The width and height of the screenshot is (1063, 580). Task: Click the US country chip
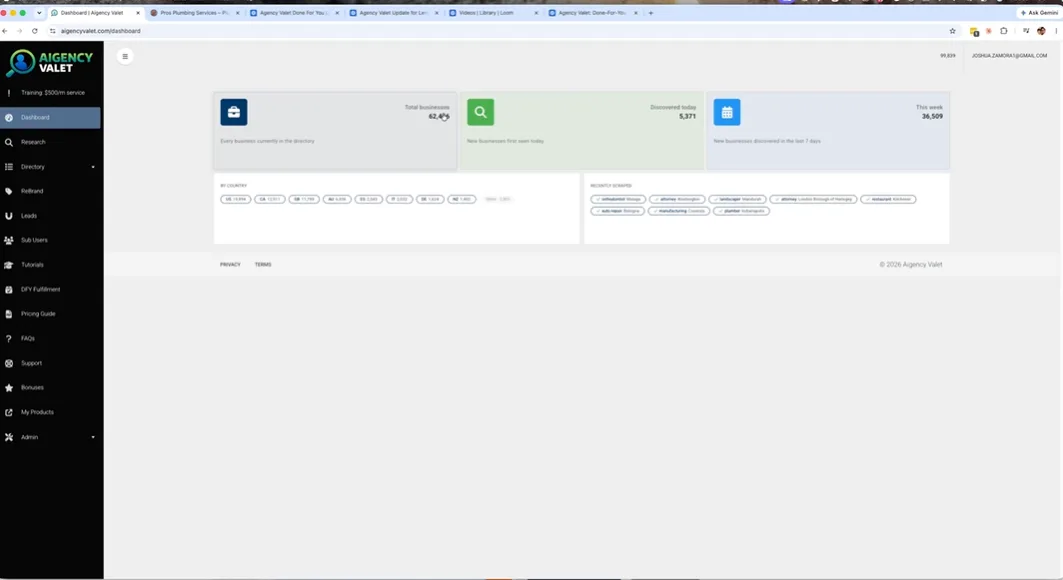(236, 199)
